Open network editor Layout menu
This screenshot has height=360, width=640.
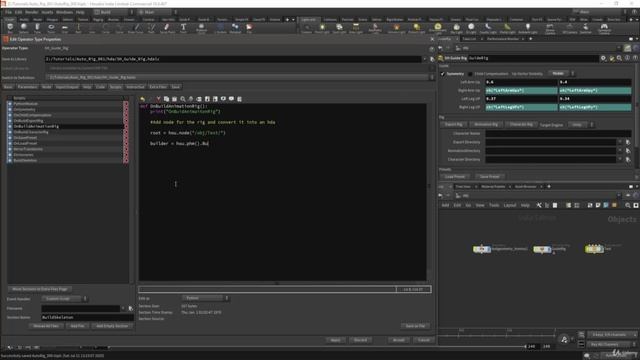(x=510, y=205)
